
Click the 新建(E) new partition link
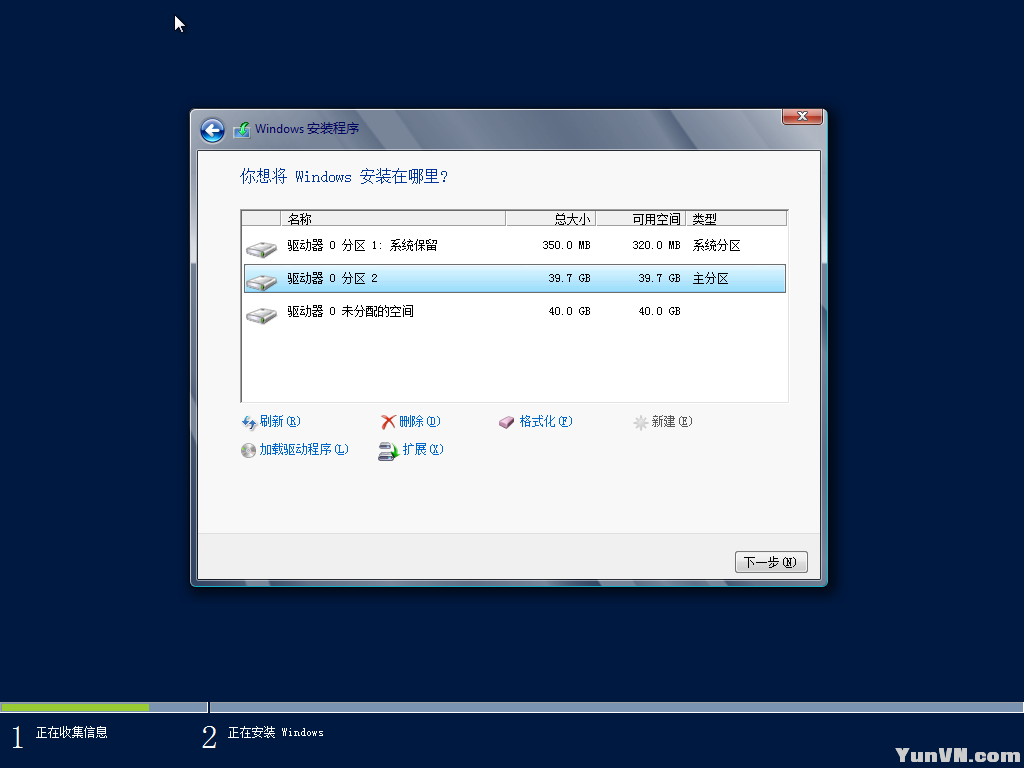pyautogui.click(x=671, y=421)
